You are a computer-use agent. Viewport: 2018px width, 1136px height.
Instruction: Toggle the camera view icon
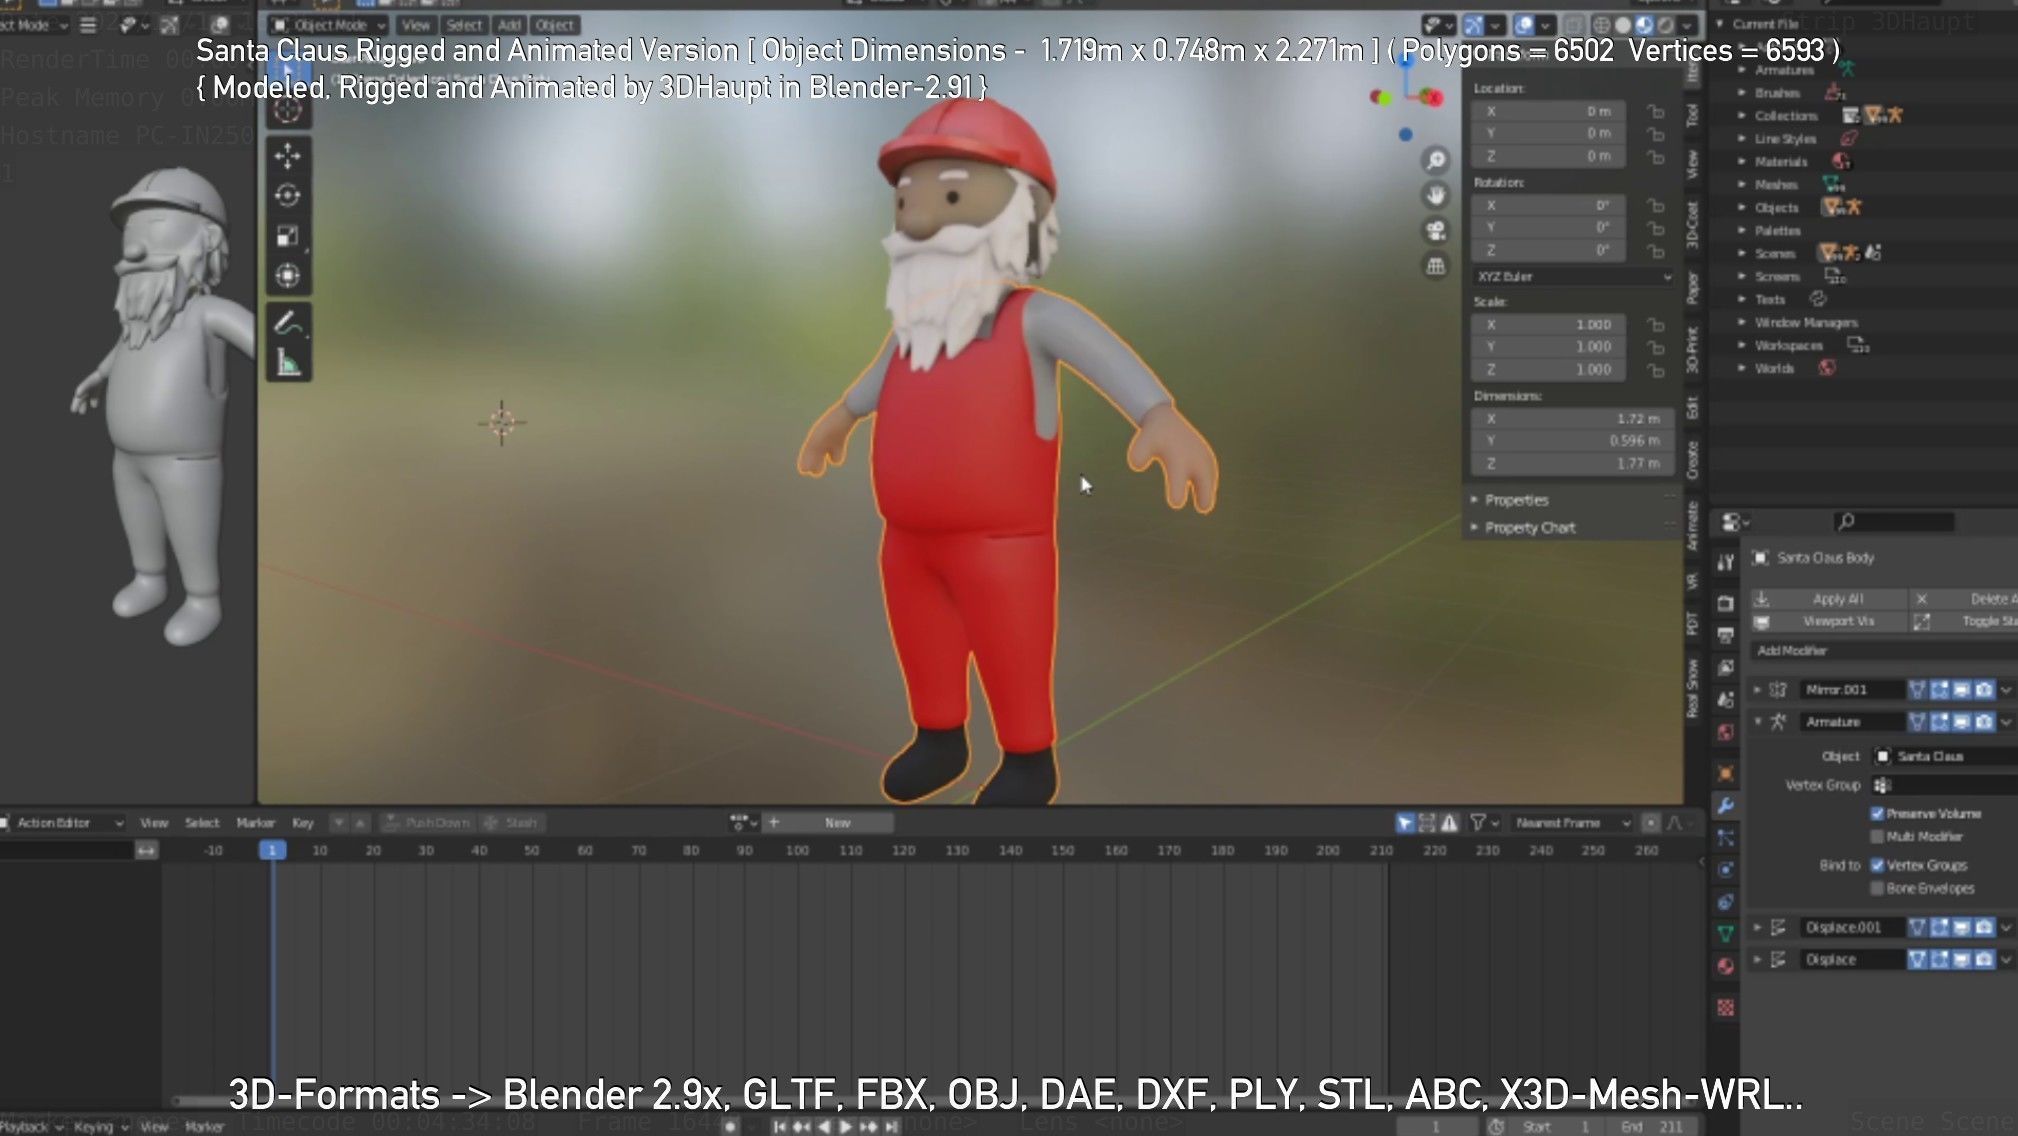tap(1436, 230)
